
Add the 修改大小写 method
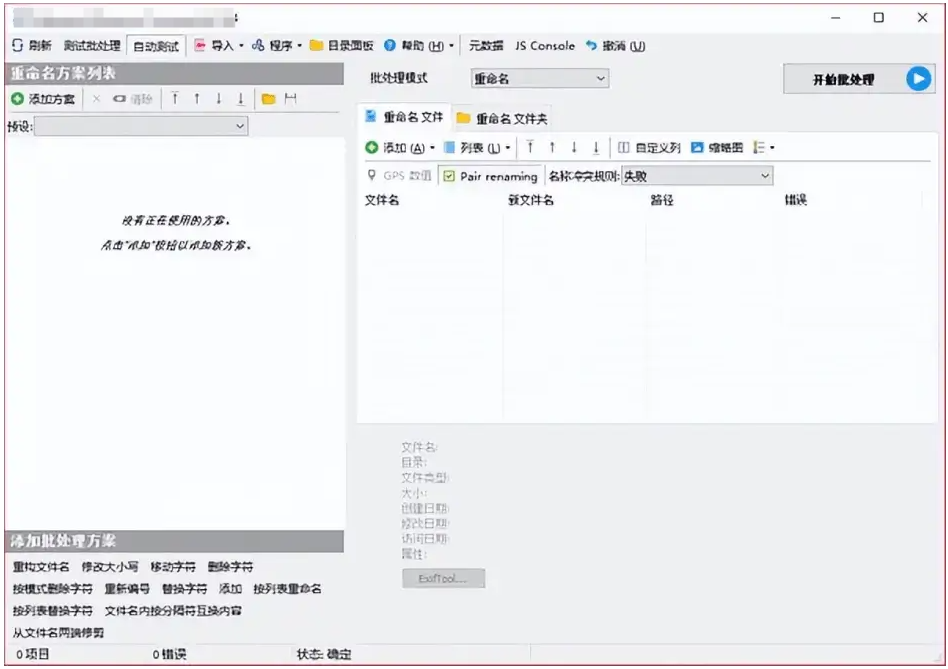[109, 567]
